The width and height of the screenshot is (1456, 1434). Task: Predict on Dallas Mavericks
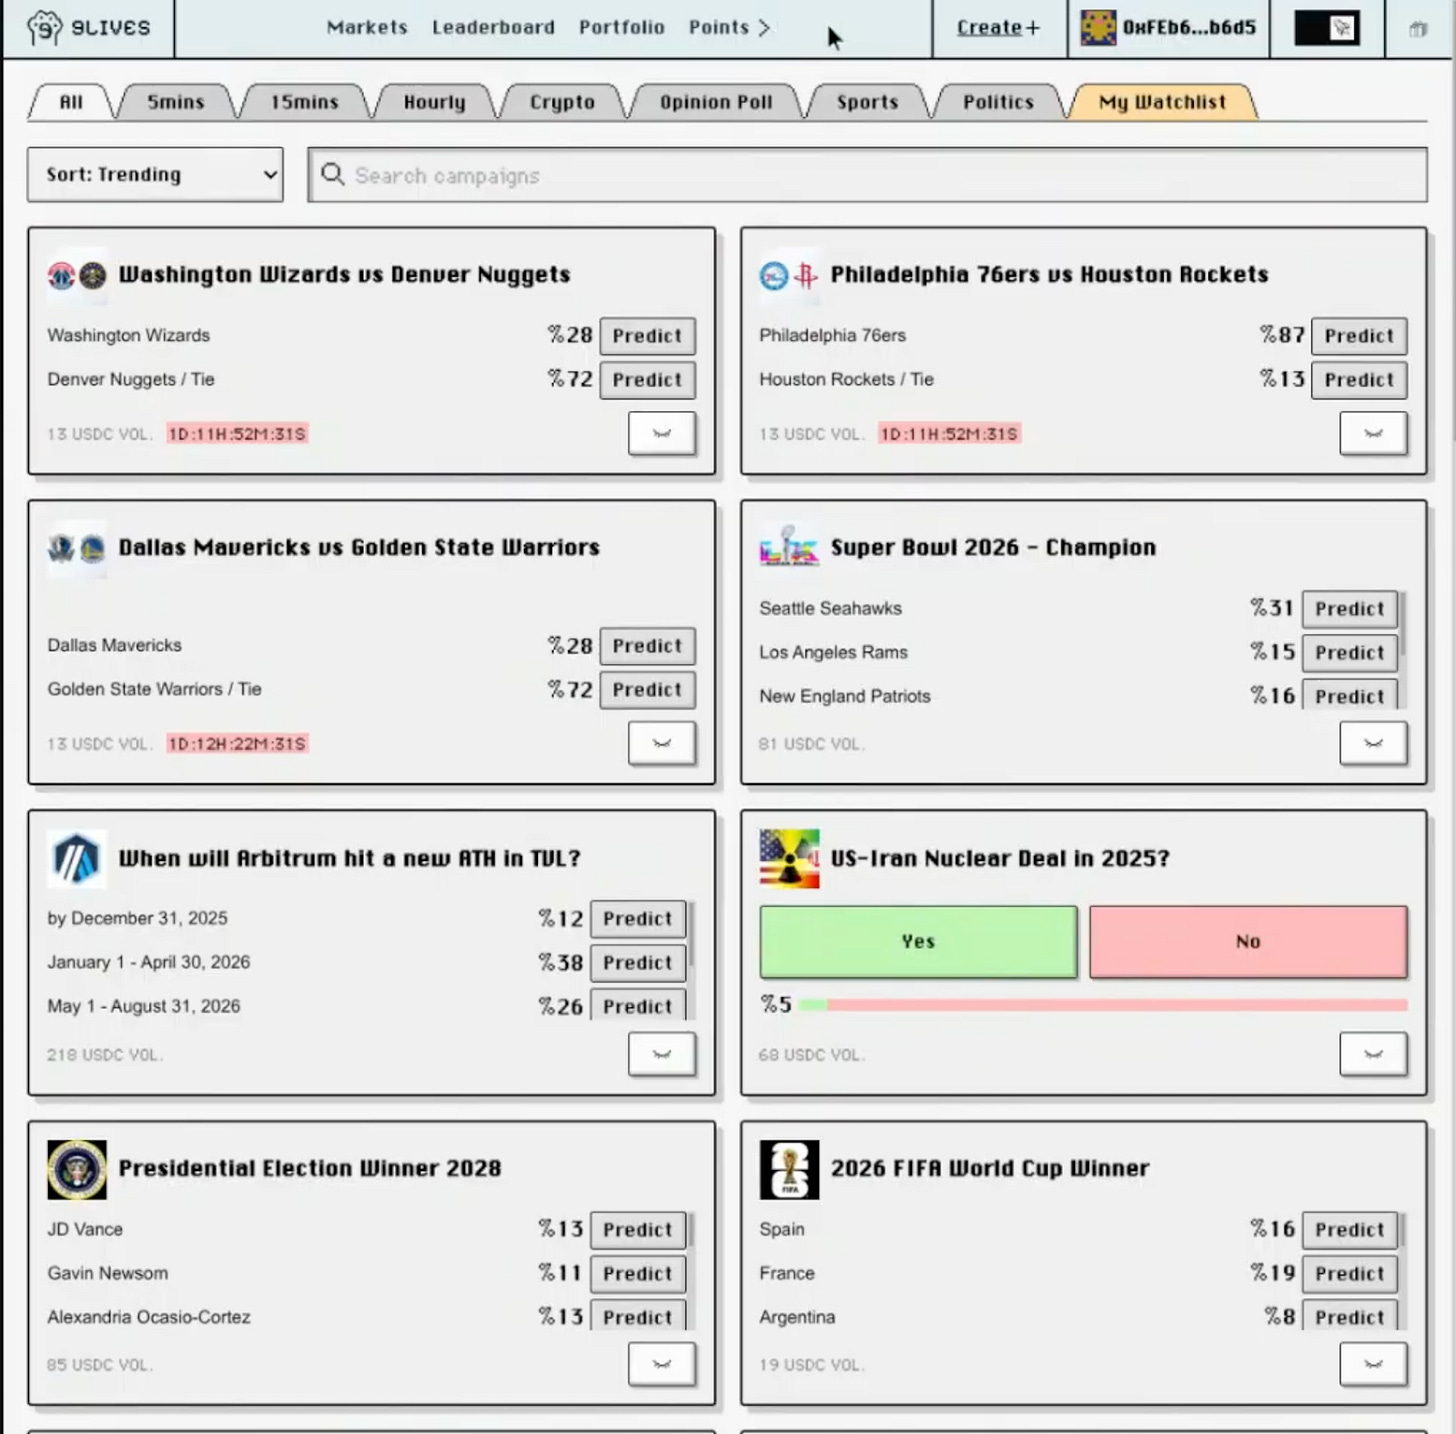coord(647,646)
